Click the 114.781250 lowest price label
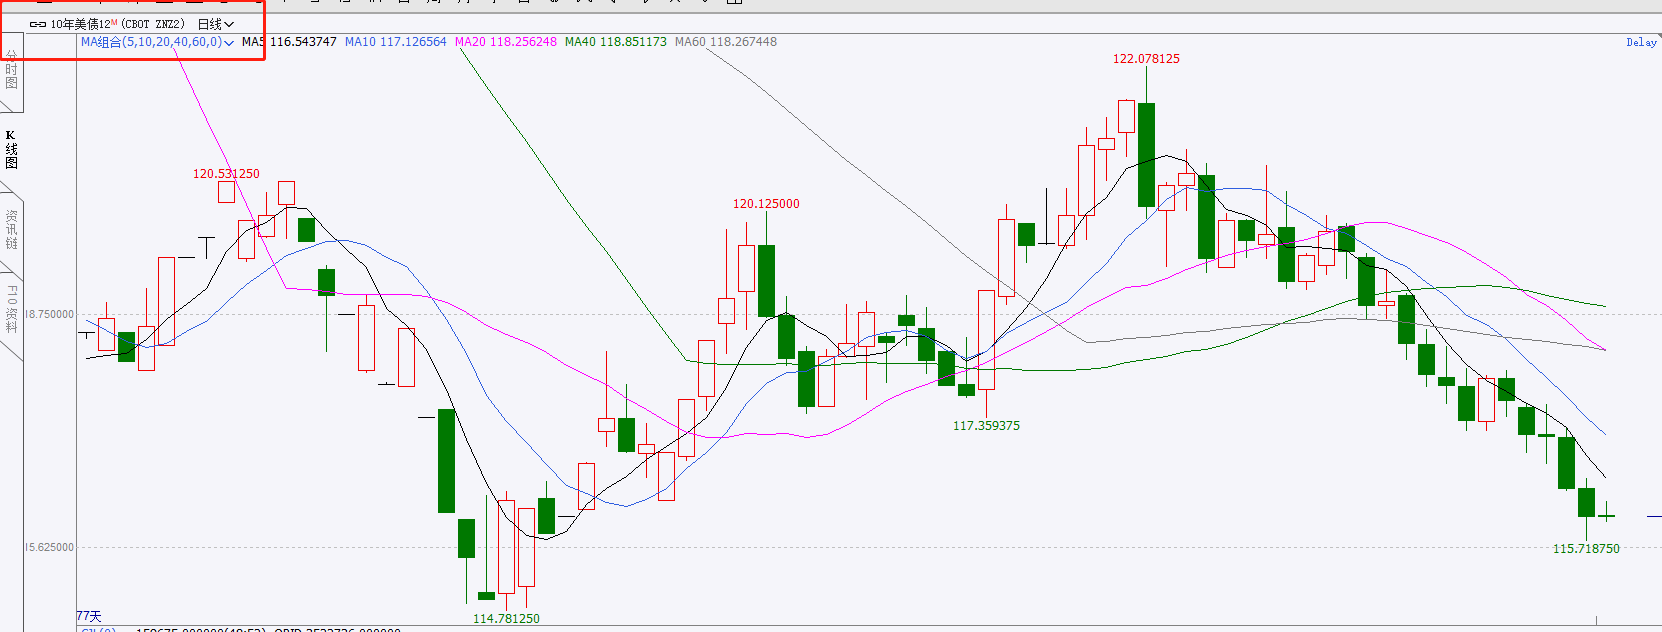 click(506, 619)
